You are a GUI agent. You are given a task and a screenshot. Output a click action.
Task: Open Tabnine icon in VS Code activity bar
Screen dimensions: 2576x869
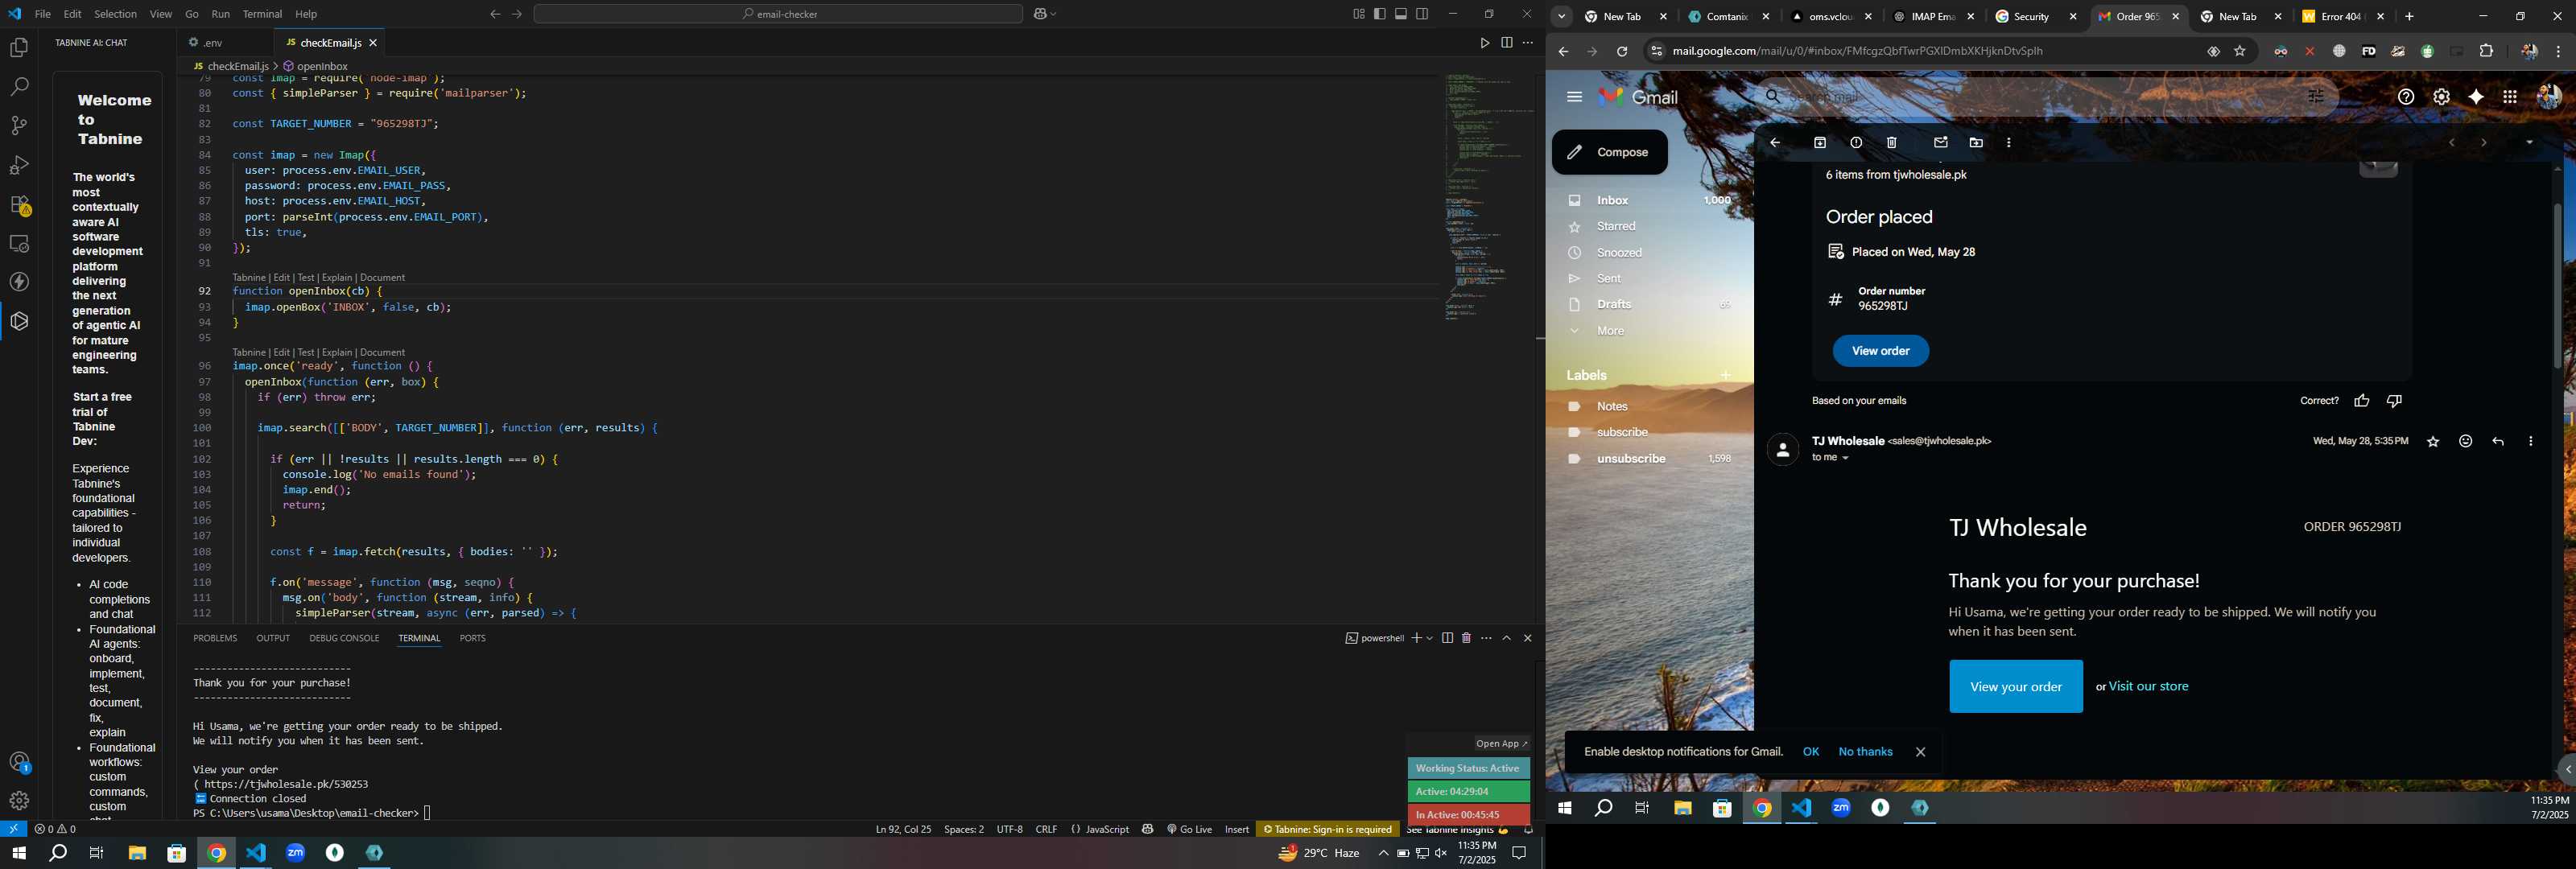[19, 322]
